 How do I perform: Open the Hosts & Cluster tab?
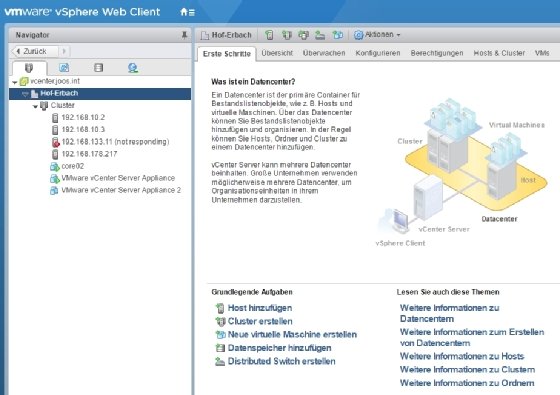pyautogui.click(x=499, y=53)
